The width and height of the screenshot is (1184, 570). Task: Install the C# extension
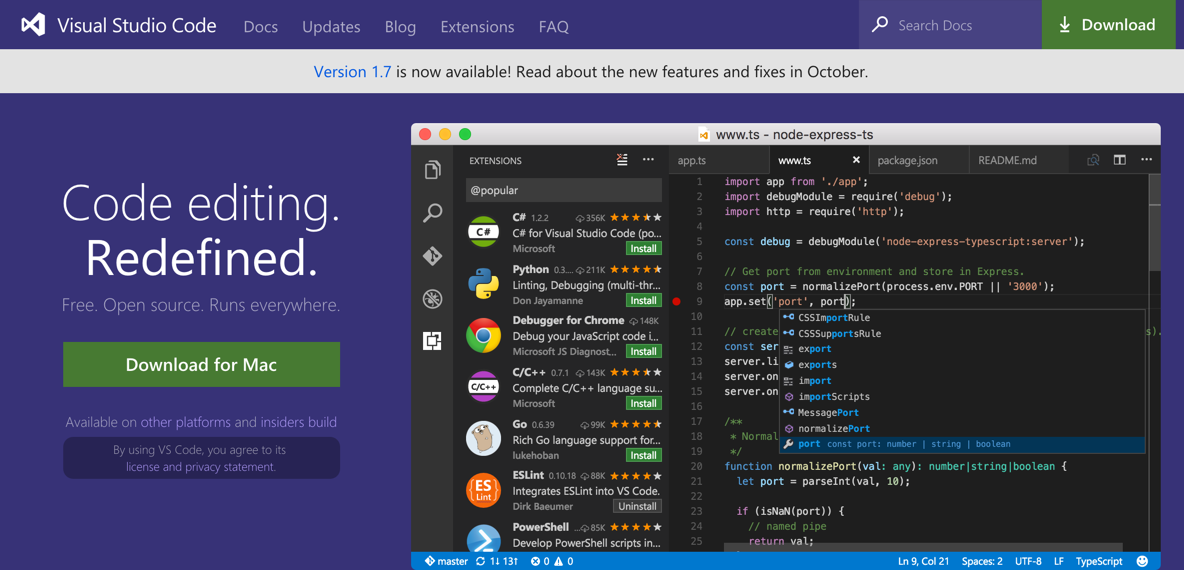643,248
